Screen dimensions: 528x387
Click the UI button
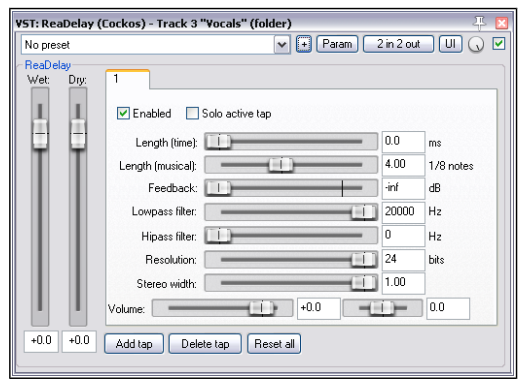click(450, 44)
